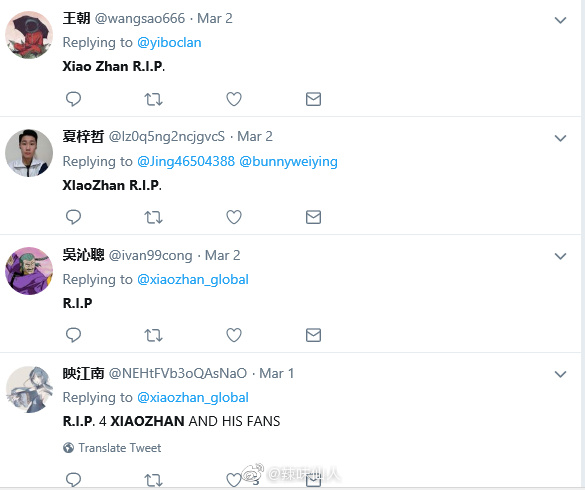Like the tweet by lz0q5ng2ncjgvcS

(x=234, y=217)
